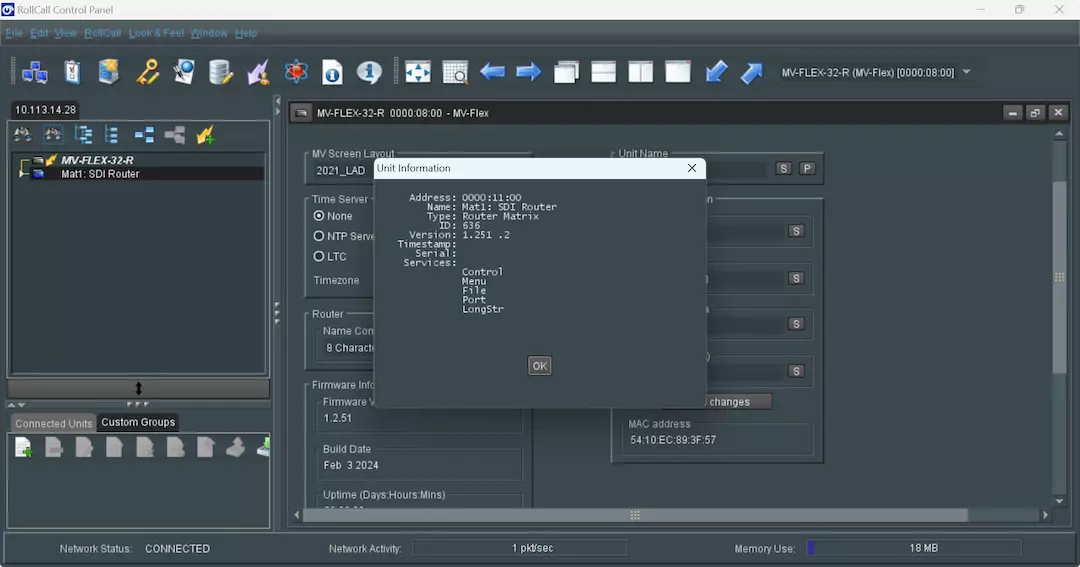Viewport: 1080px width, 567px height.
Task: Click the vertical scrollbar down arrow
Action: click(1059, 502)
